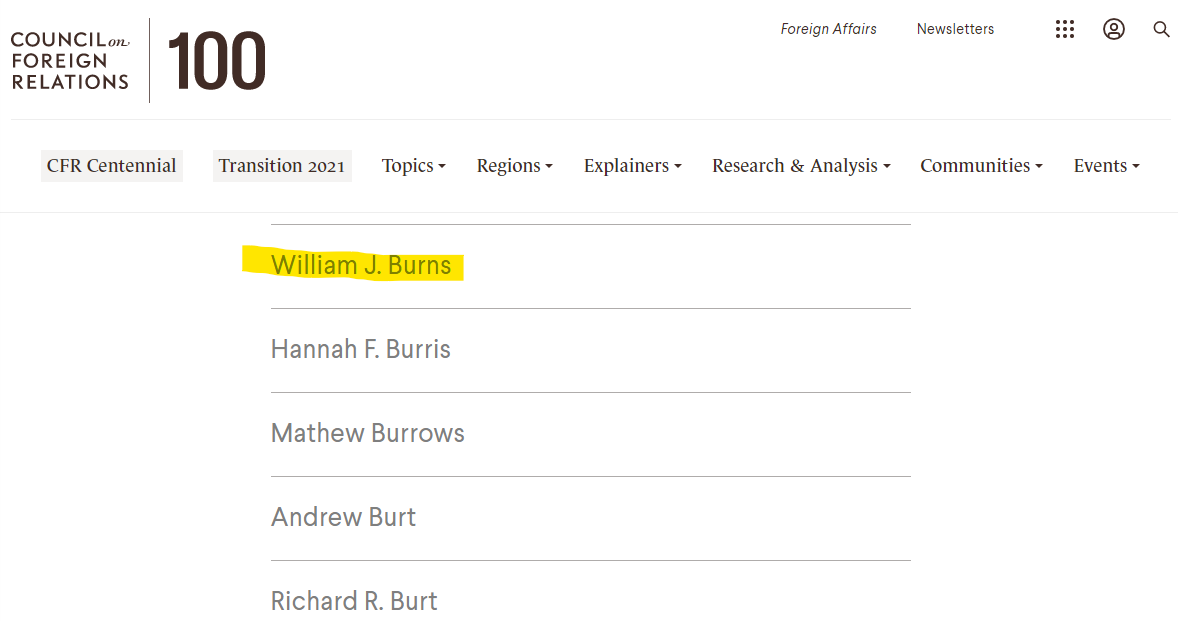Select Andrew Burt in the list
Image resolution: width=1178 pixels, height=621 pixels.
pos(343,517)
